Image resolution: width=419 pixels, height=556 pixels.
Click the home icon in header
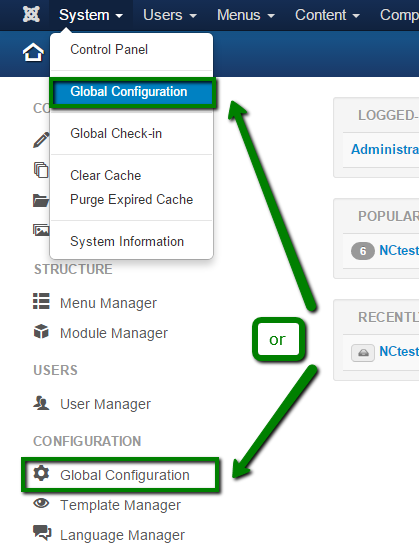(33, 52)
